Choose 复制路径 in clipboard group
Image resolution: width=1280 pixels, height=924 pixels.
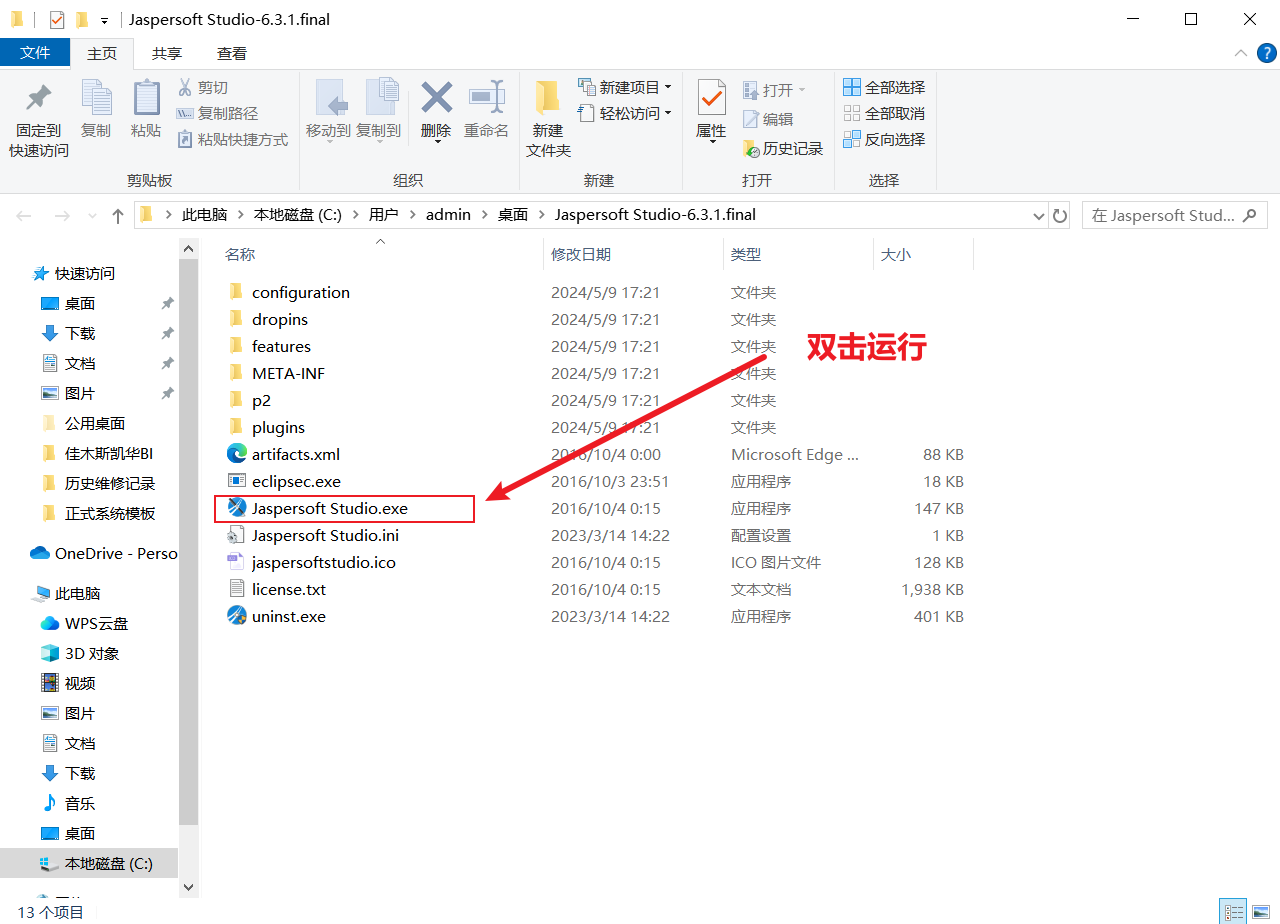(x=217, y=114)
